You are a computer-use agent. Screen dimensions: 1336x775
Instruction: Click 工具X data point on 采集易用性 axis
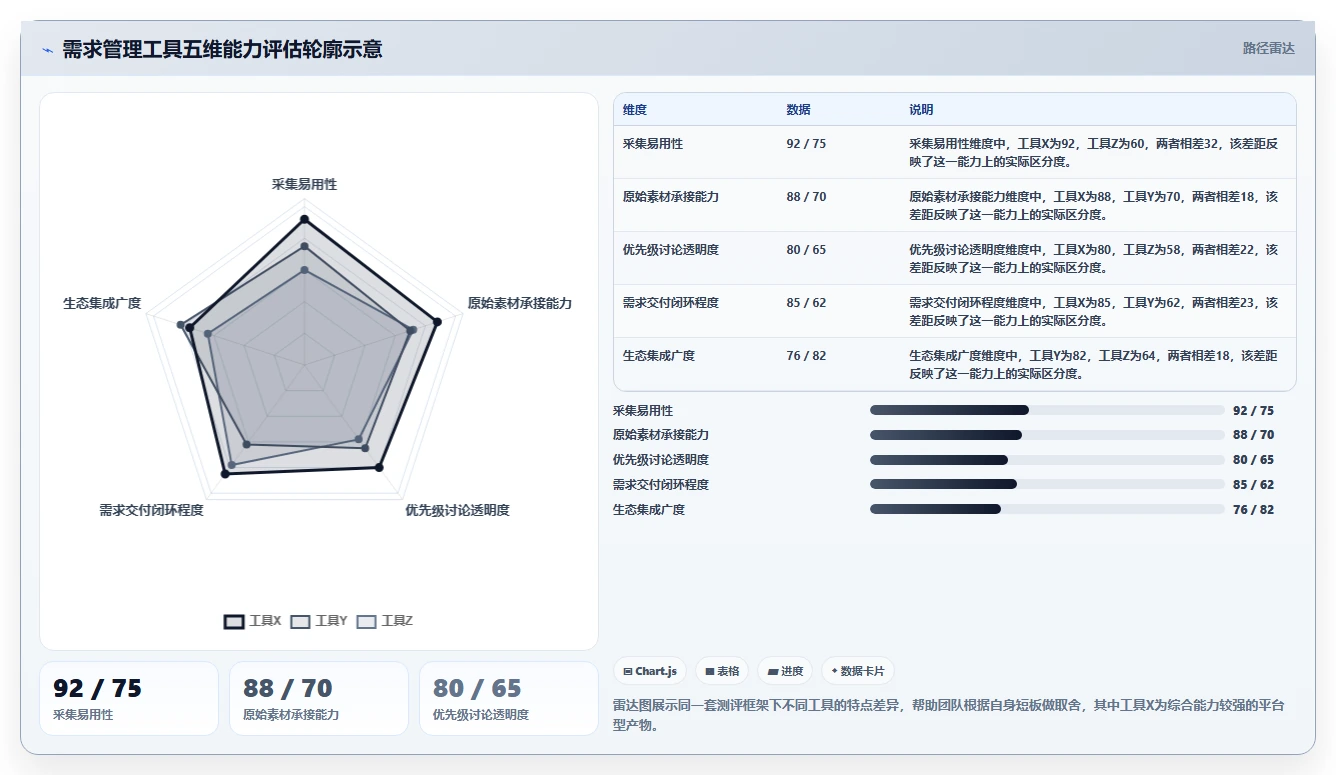click(x=304, y=219)
